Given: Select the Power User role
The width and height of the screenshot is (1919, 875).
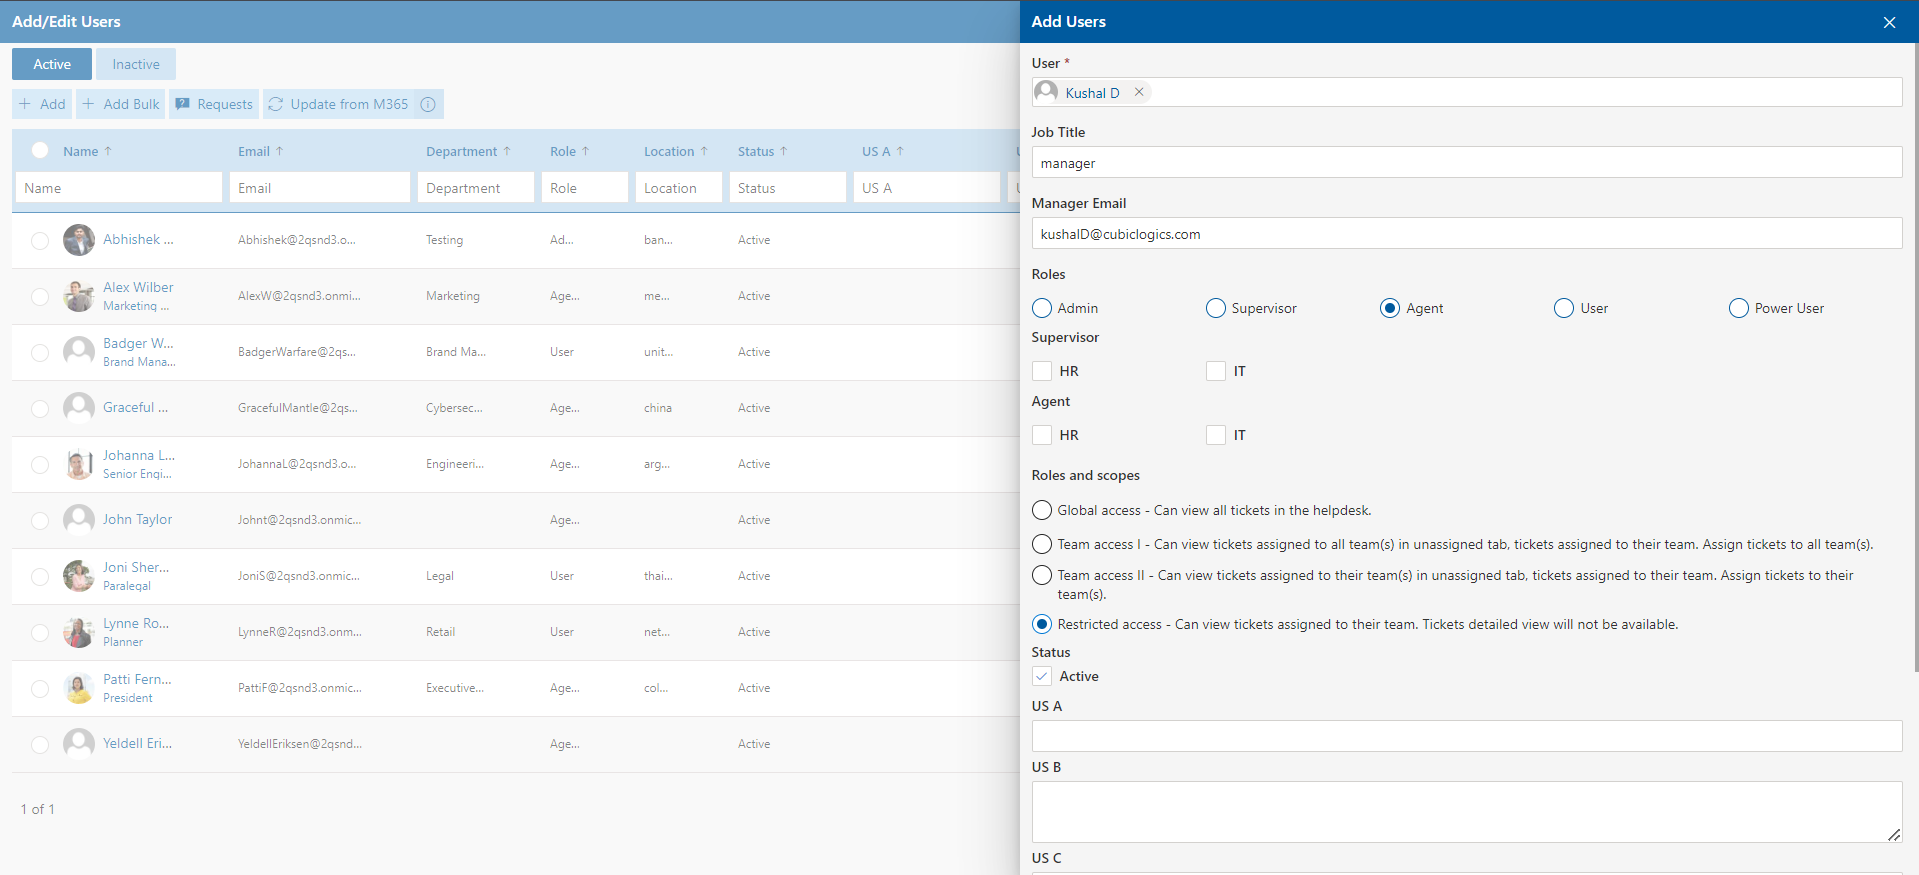Looking at the screenshot, I should click(x=1739, y=308).
